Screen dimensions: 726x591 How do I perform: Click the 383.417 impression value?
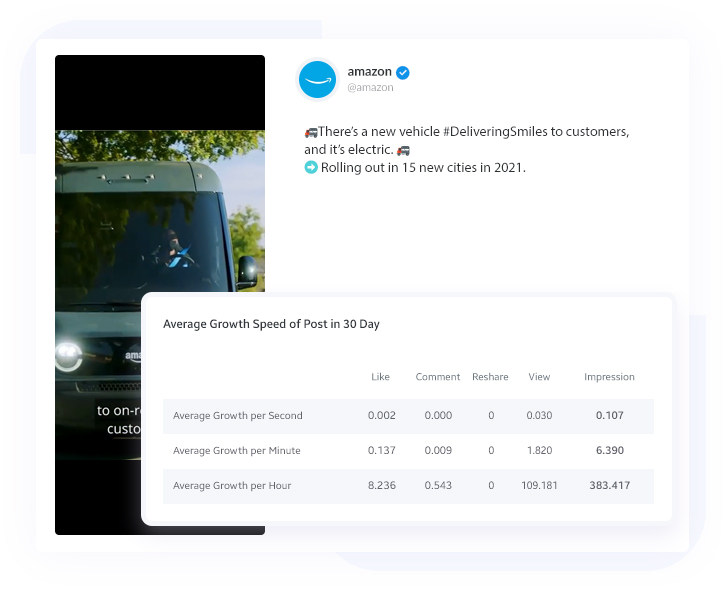click(609, 485)
